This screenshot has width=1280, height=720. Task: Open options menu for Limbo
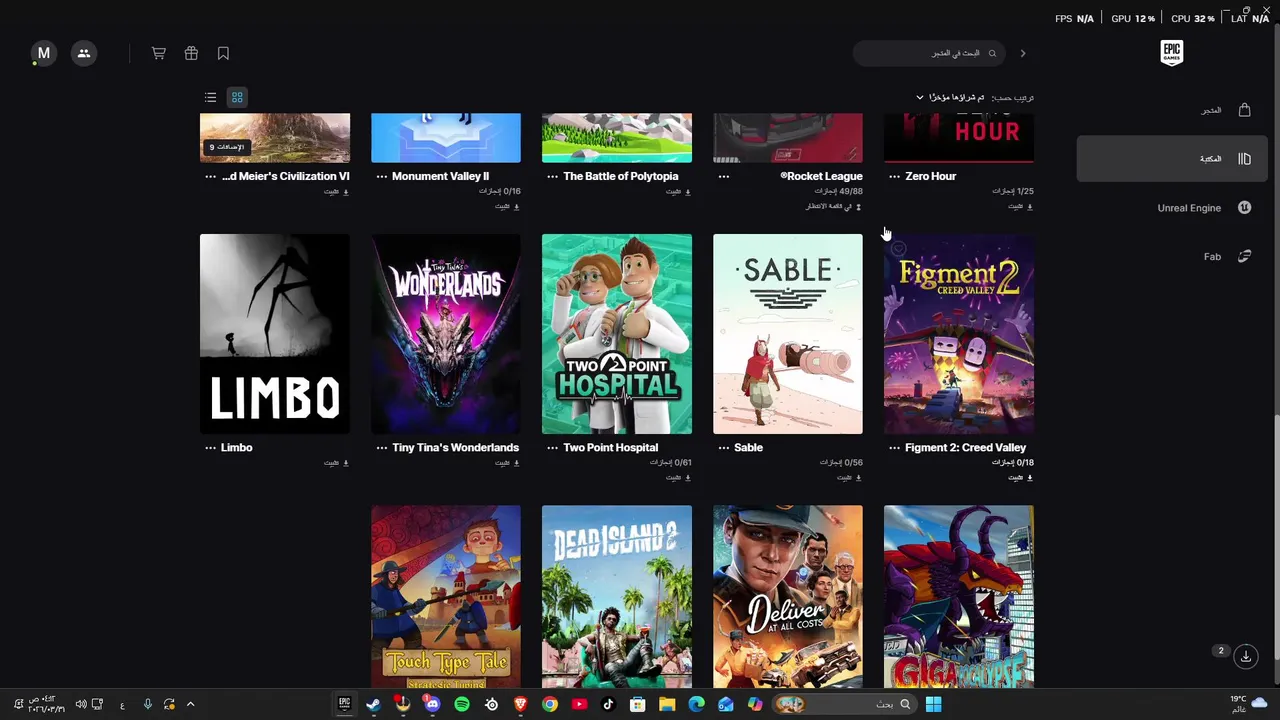tap(210, 448)
